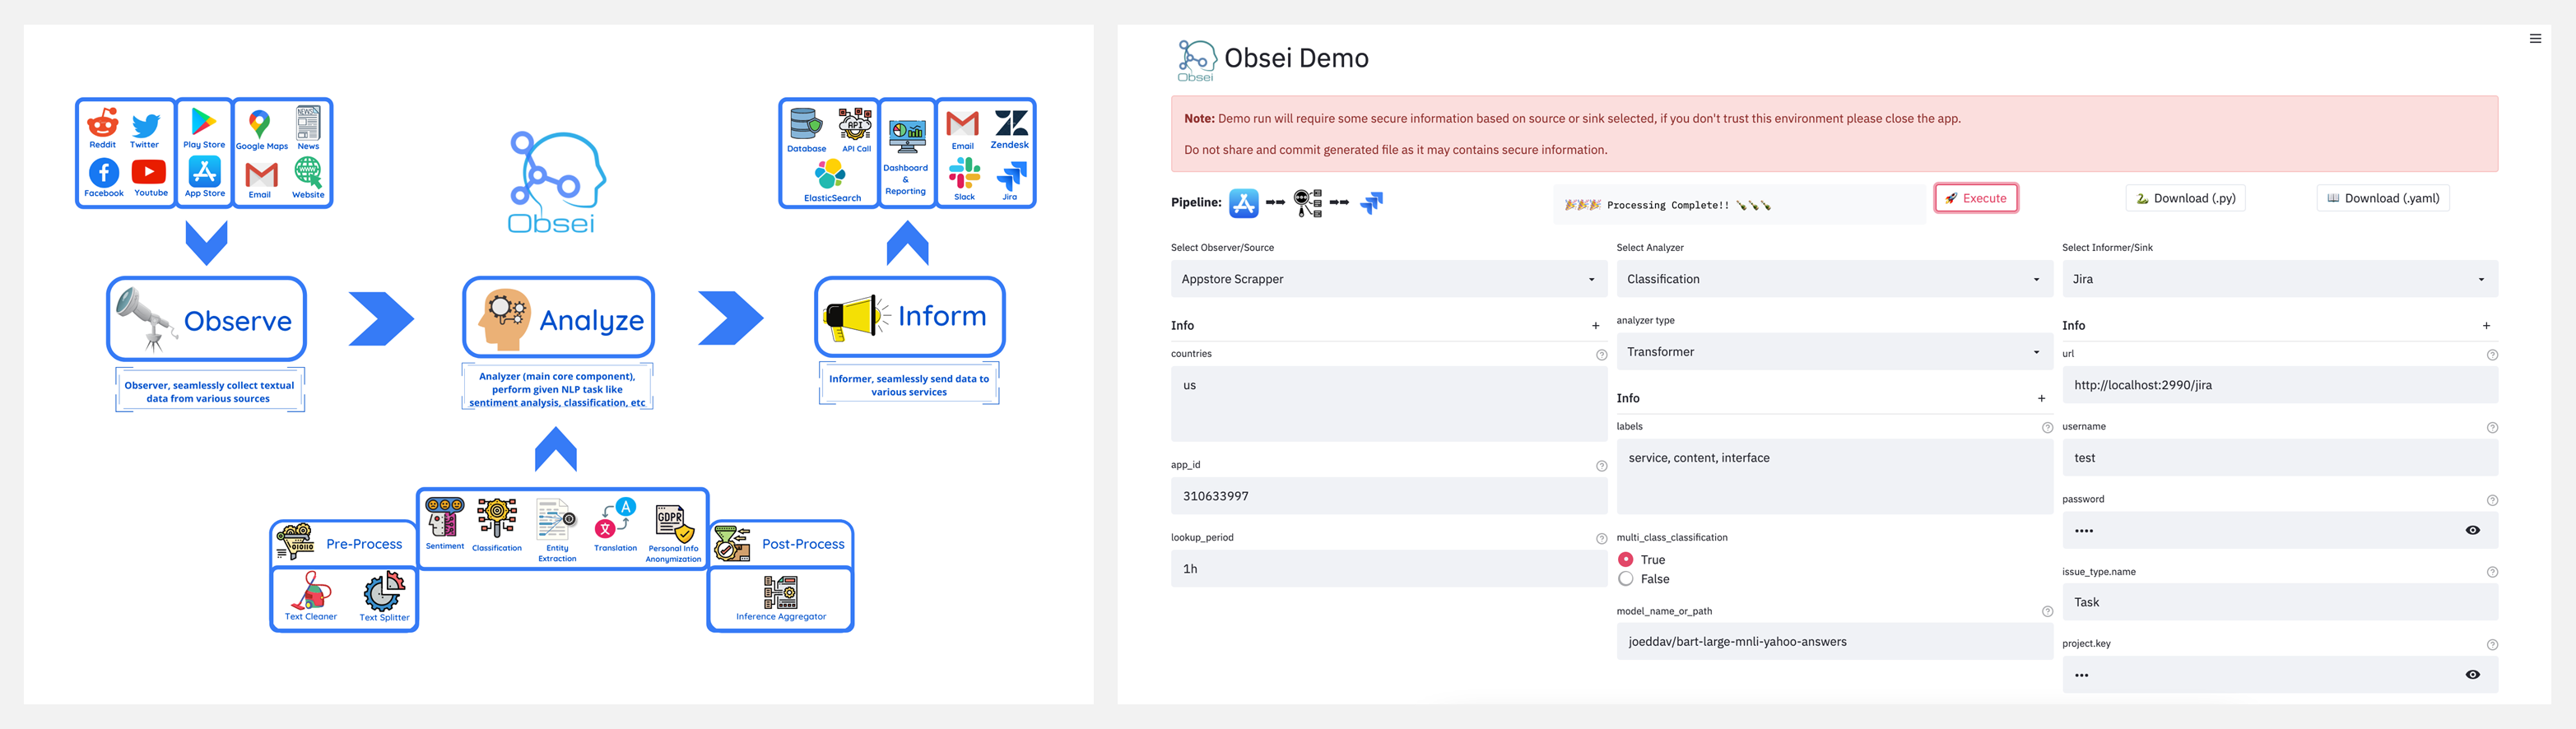
Task: Show the password field value
Action: click(x=2472, y=530)
